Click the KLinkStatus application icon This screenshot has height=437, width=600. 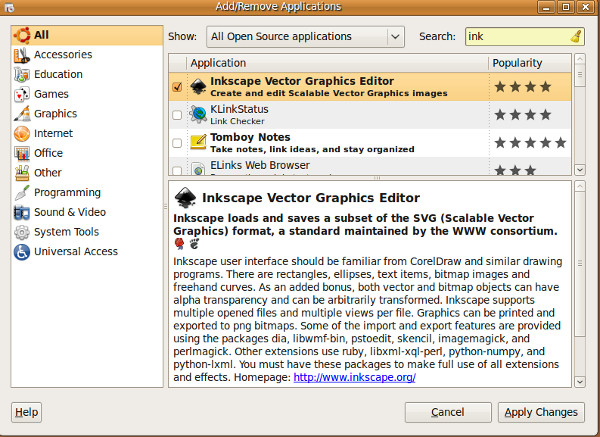point(198,114)
